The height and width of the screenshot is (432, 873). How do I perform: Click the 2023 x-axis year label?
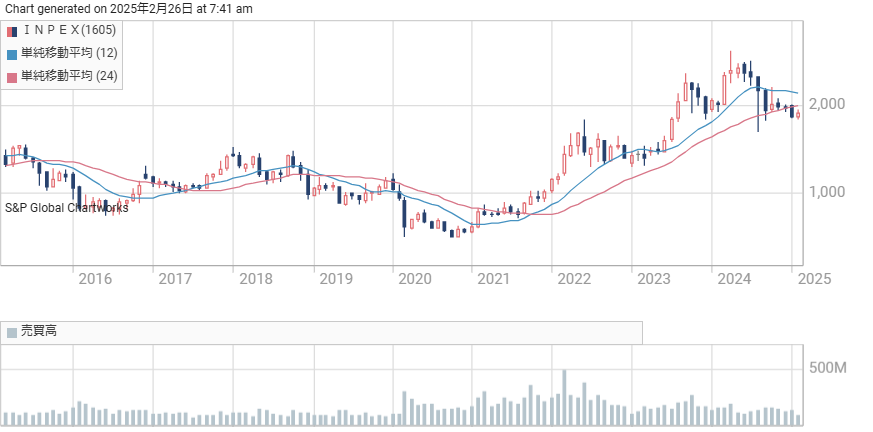pyautogui.click(x=654, y=278)
